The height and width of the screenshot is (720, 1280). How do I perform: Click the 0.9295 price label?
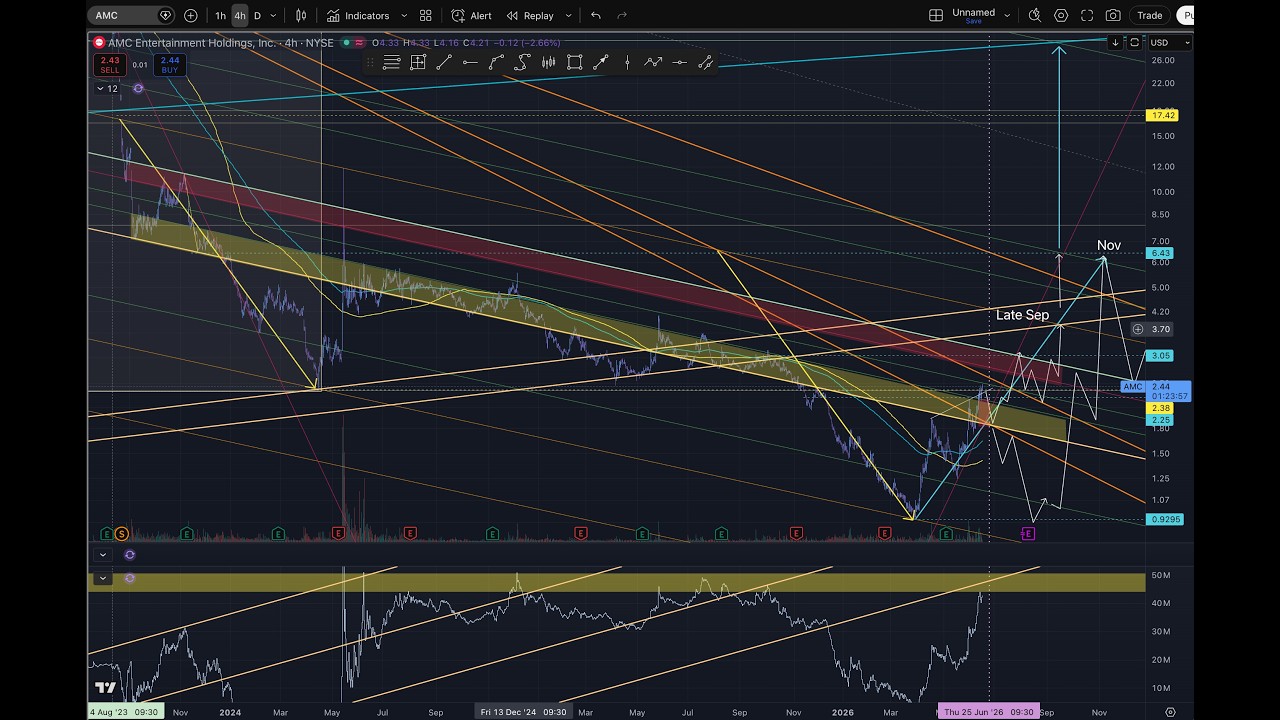coord(1166,520)
